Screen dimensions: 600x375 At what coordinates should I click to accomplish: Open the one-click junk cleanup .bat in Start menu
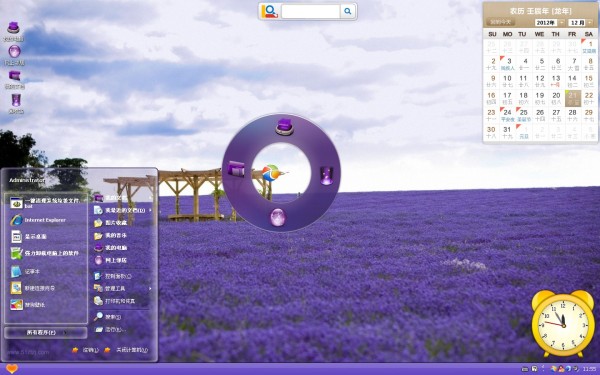coord(46,203)
